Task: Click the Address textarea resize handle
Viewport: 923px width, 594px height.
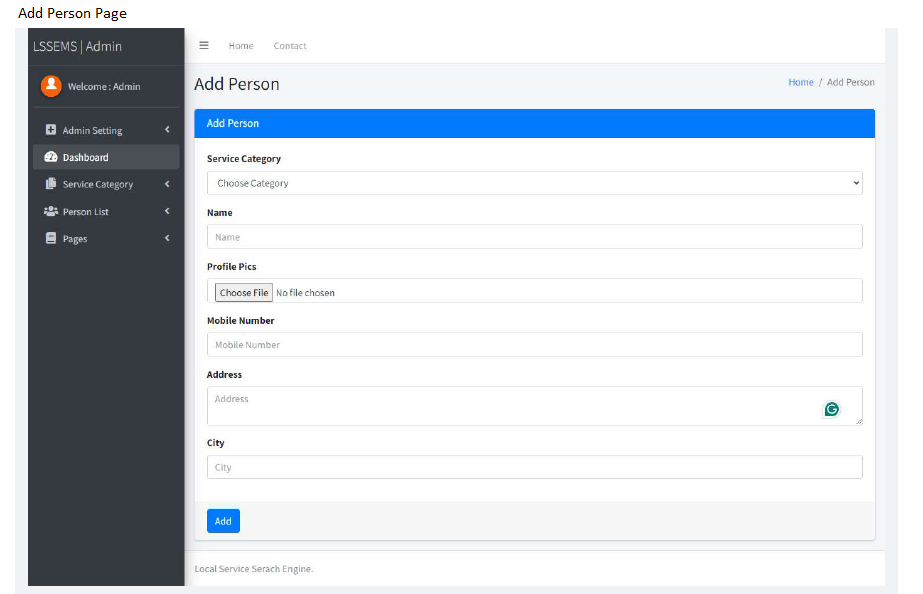Action: pos(859,421)
